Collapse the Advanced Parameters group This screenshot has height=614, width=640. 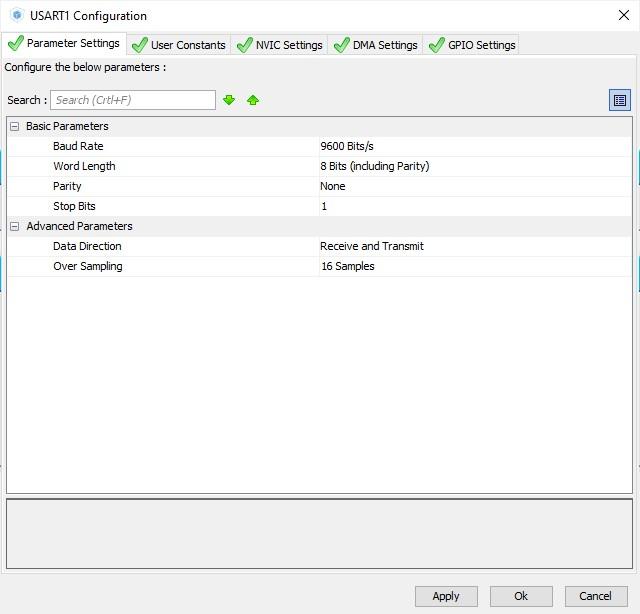pyautogui.click(x=15, y=227)
